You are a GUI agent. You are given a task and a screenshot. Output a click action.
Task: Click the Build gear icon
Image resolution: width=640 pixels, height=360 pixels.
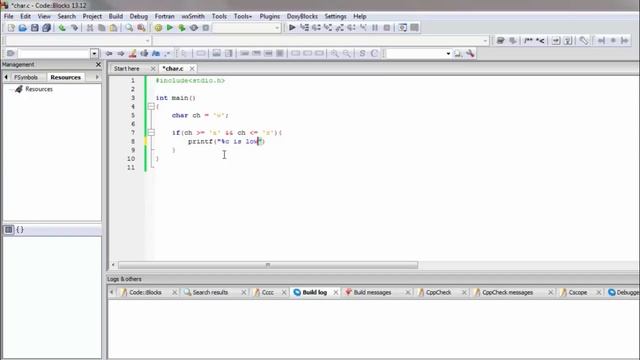click(x=158, y=28)
